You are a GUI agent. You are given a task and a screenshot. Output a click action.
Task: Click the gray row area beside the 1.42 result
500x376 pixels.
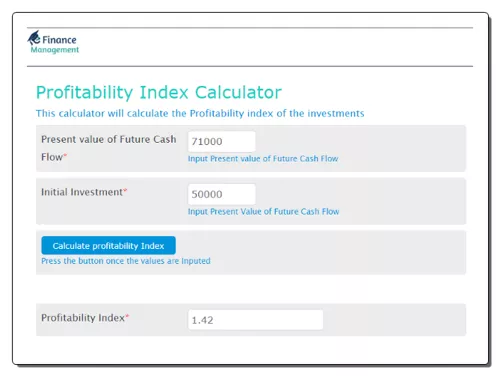click(393, 320)
